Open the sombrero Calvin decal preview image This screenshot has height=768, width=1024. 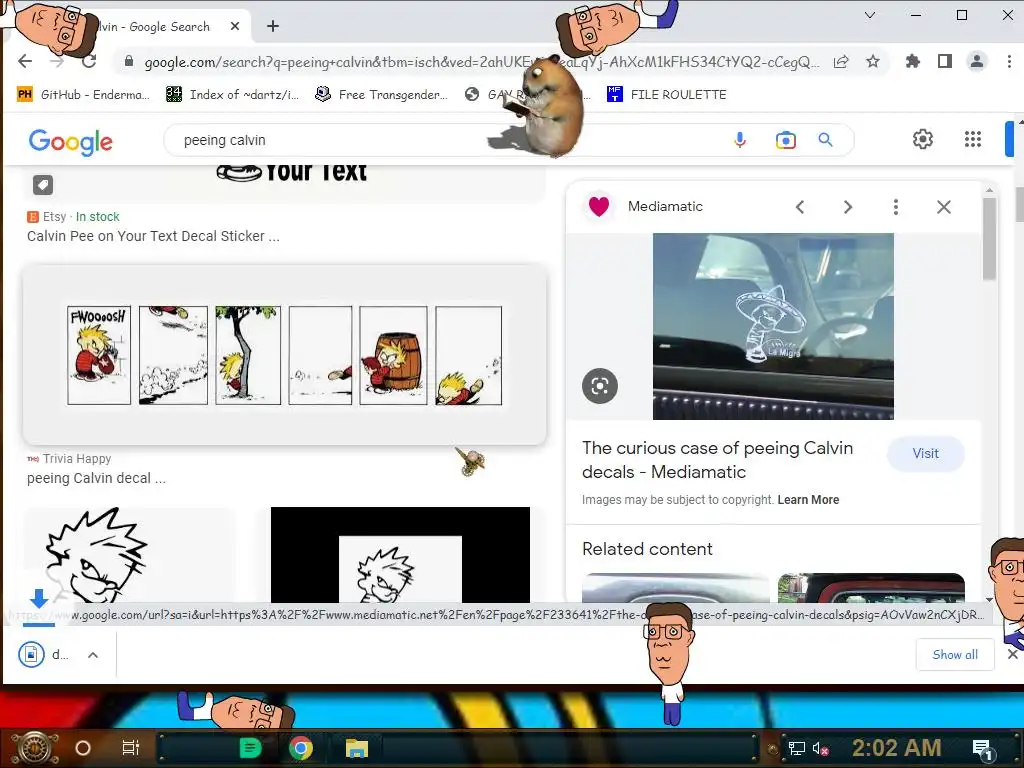tap(773, 326)
